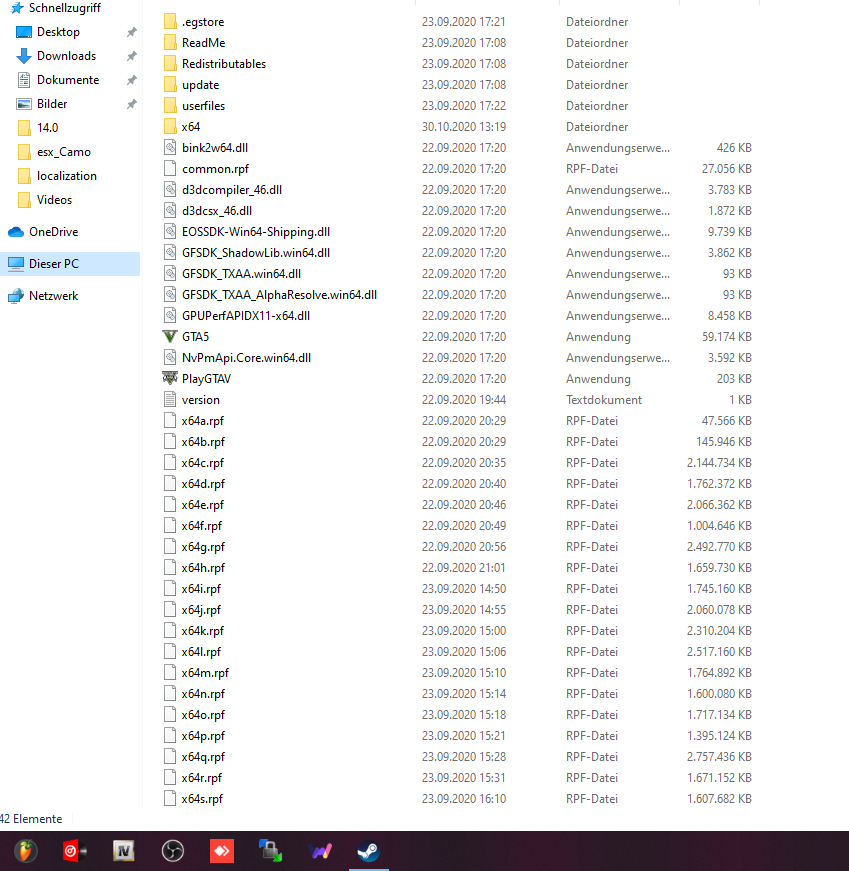
Task: Select x64d.rpf file
Action: 203,484
